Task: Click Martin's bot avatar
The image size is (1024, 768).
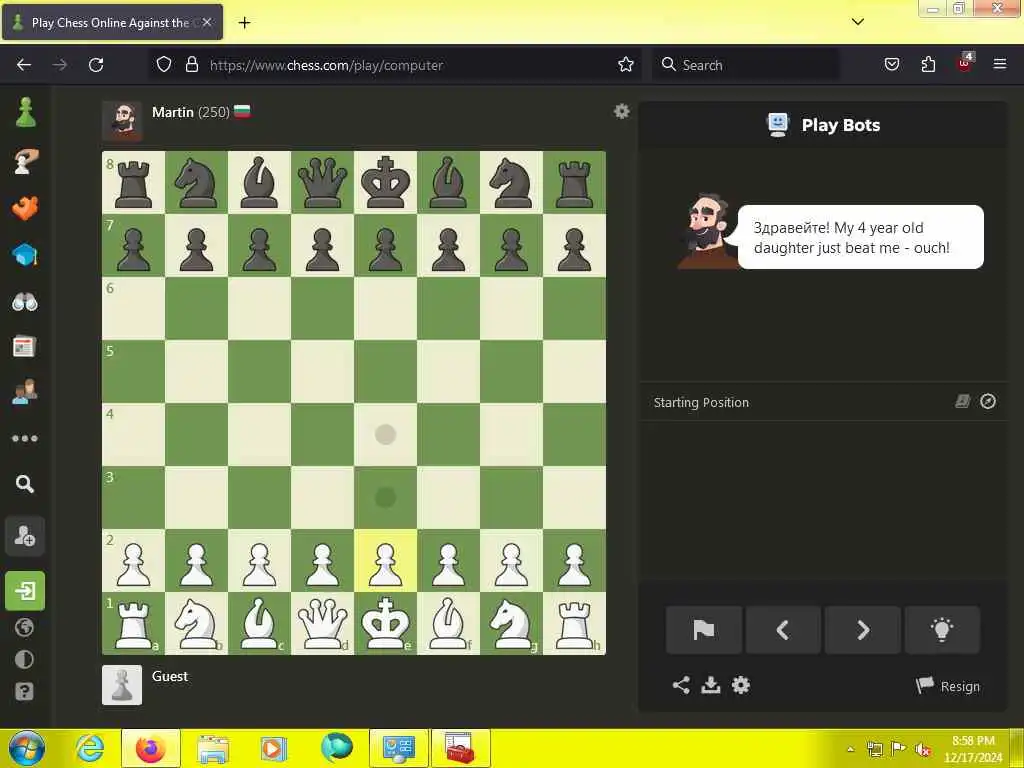Action: [x=122, y=121]
